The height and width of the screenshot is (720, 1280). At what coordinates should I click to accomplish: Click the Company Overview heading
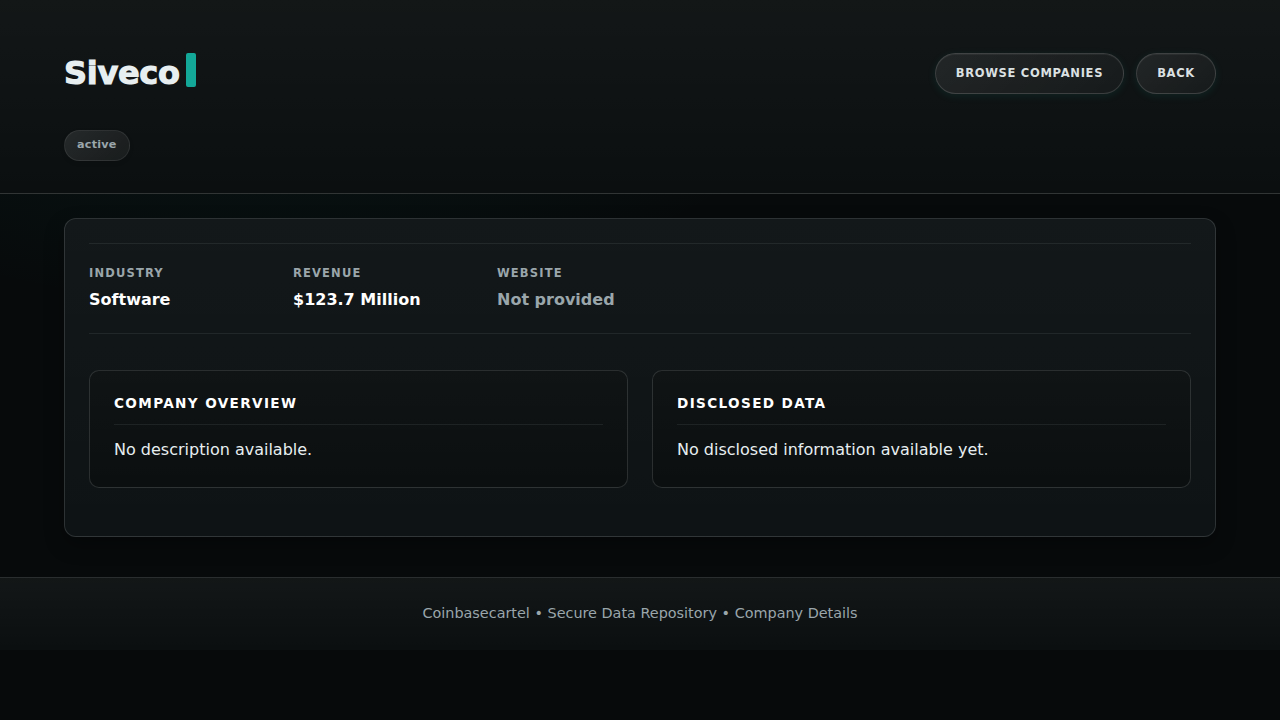coord(205,403)
